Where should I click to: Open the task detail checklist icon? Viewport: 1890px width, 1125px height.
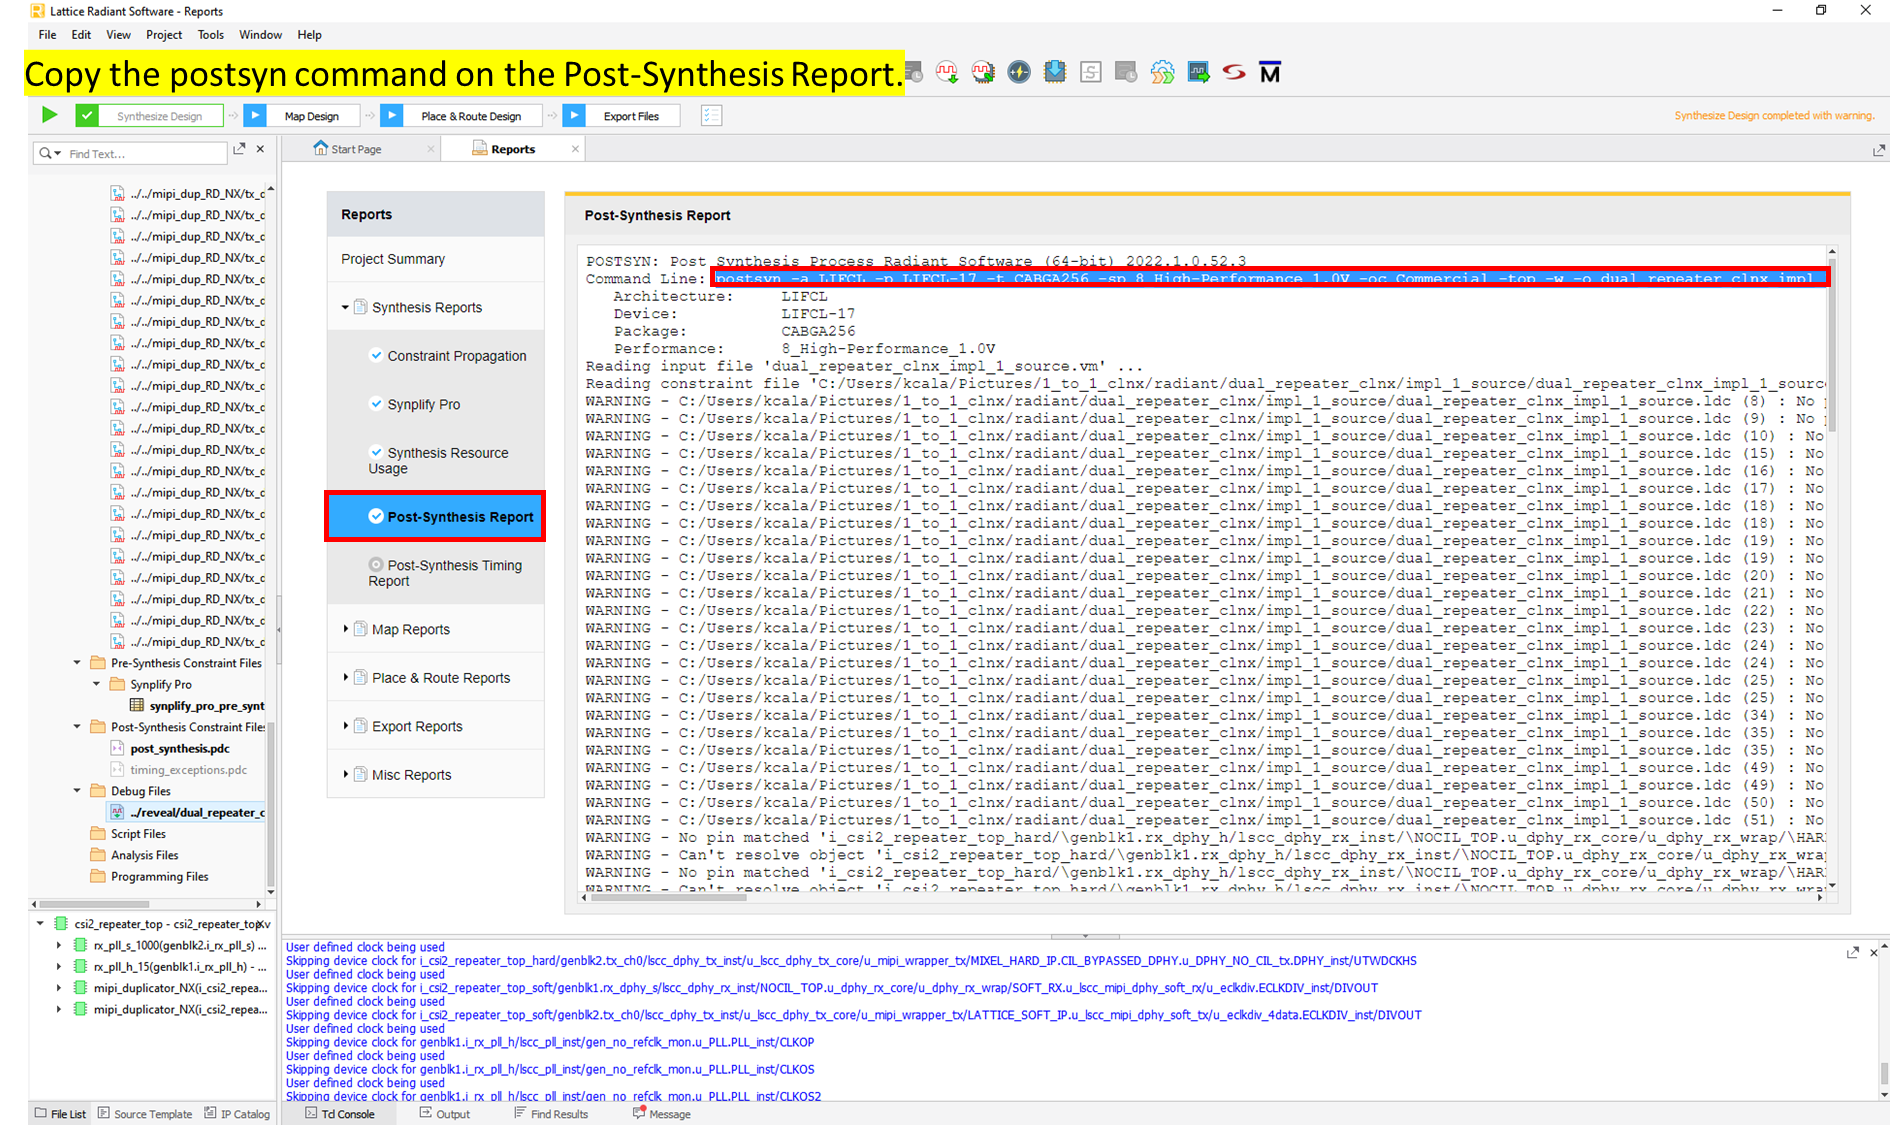coord(711,115)
